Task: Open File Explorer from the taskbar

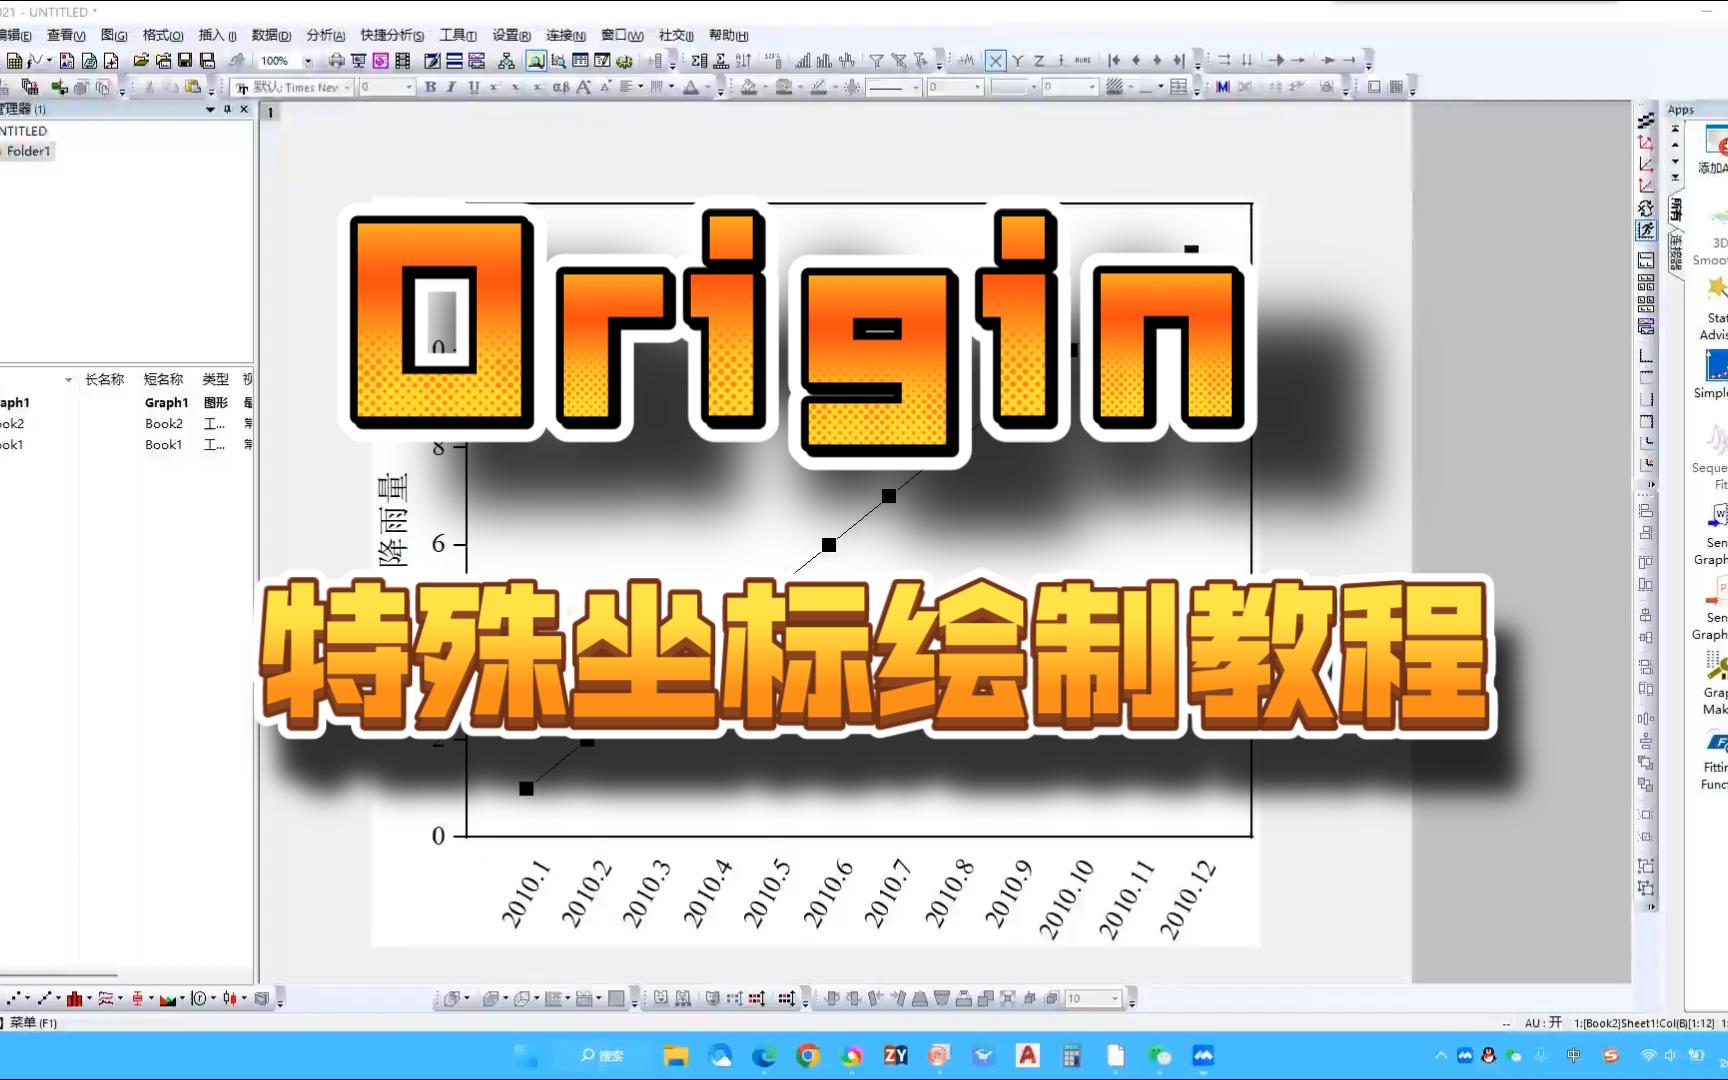Action: [676, 1055]
